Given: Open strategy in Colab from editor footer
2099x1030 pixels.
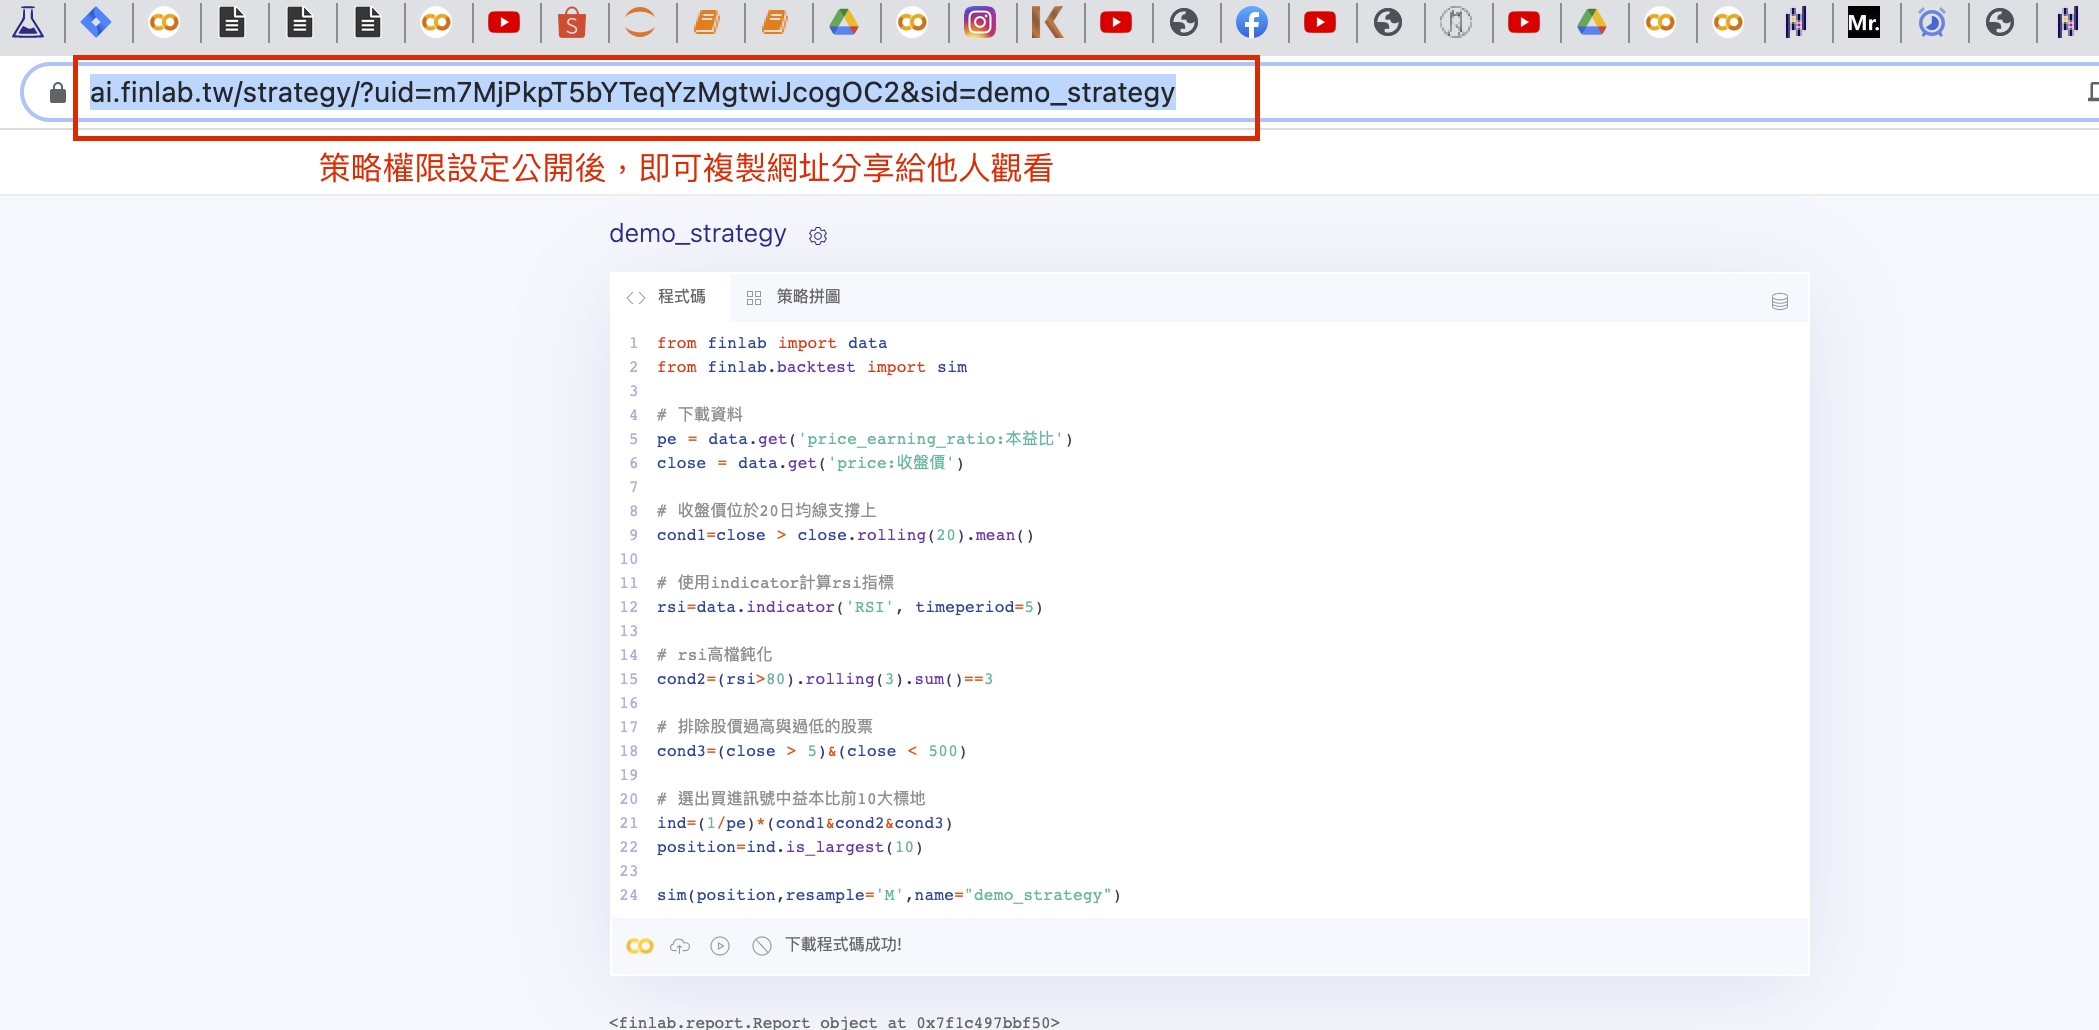Looking at the screenshot, I should coord(639,946).
